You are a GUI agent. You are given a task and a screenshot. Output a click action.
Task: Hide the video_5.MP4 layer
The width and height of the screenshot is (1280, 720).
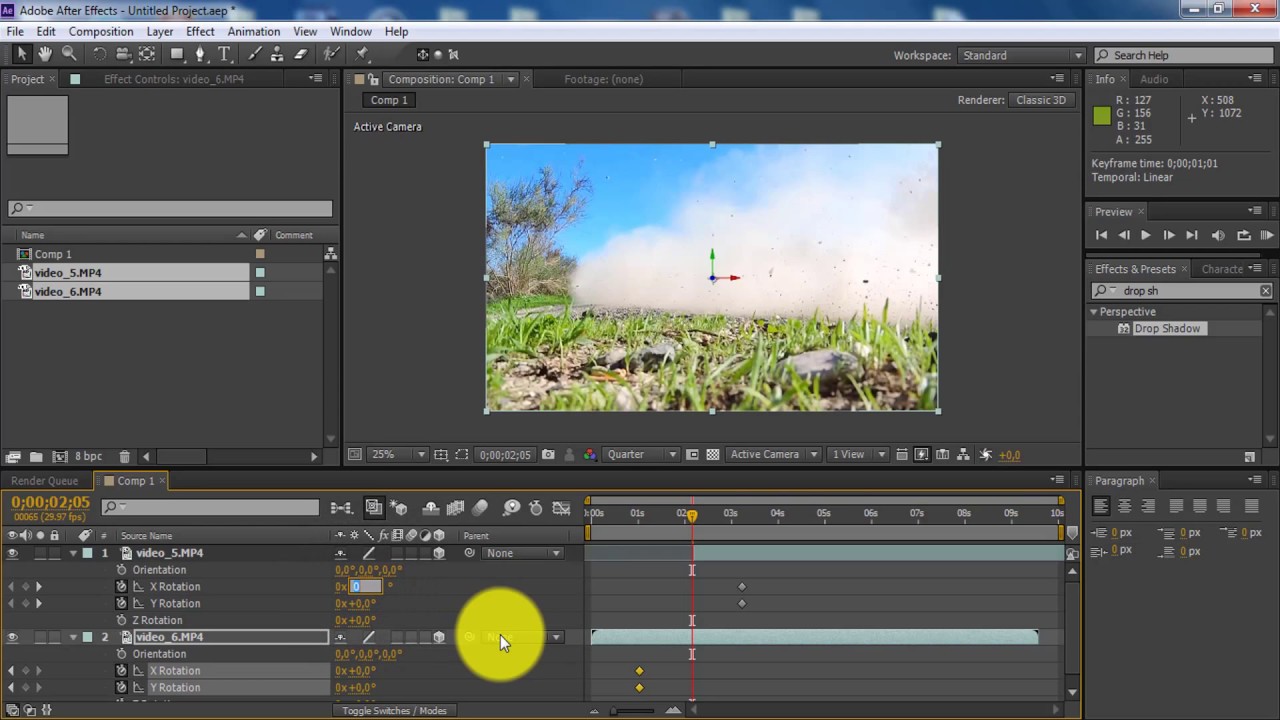coord(12,553)
